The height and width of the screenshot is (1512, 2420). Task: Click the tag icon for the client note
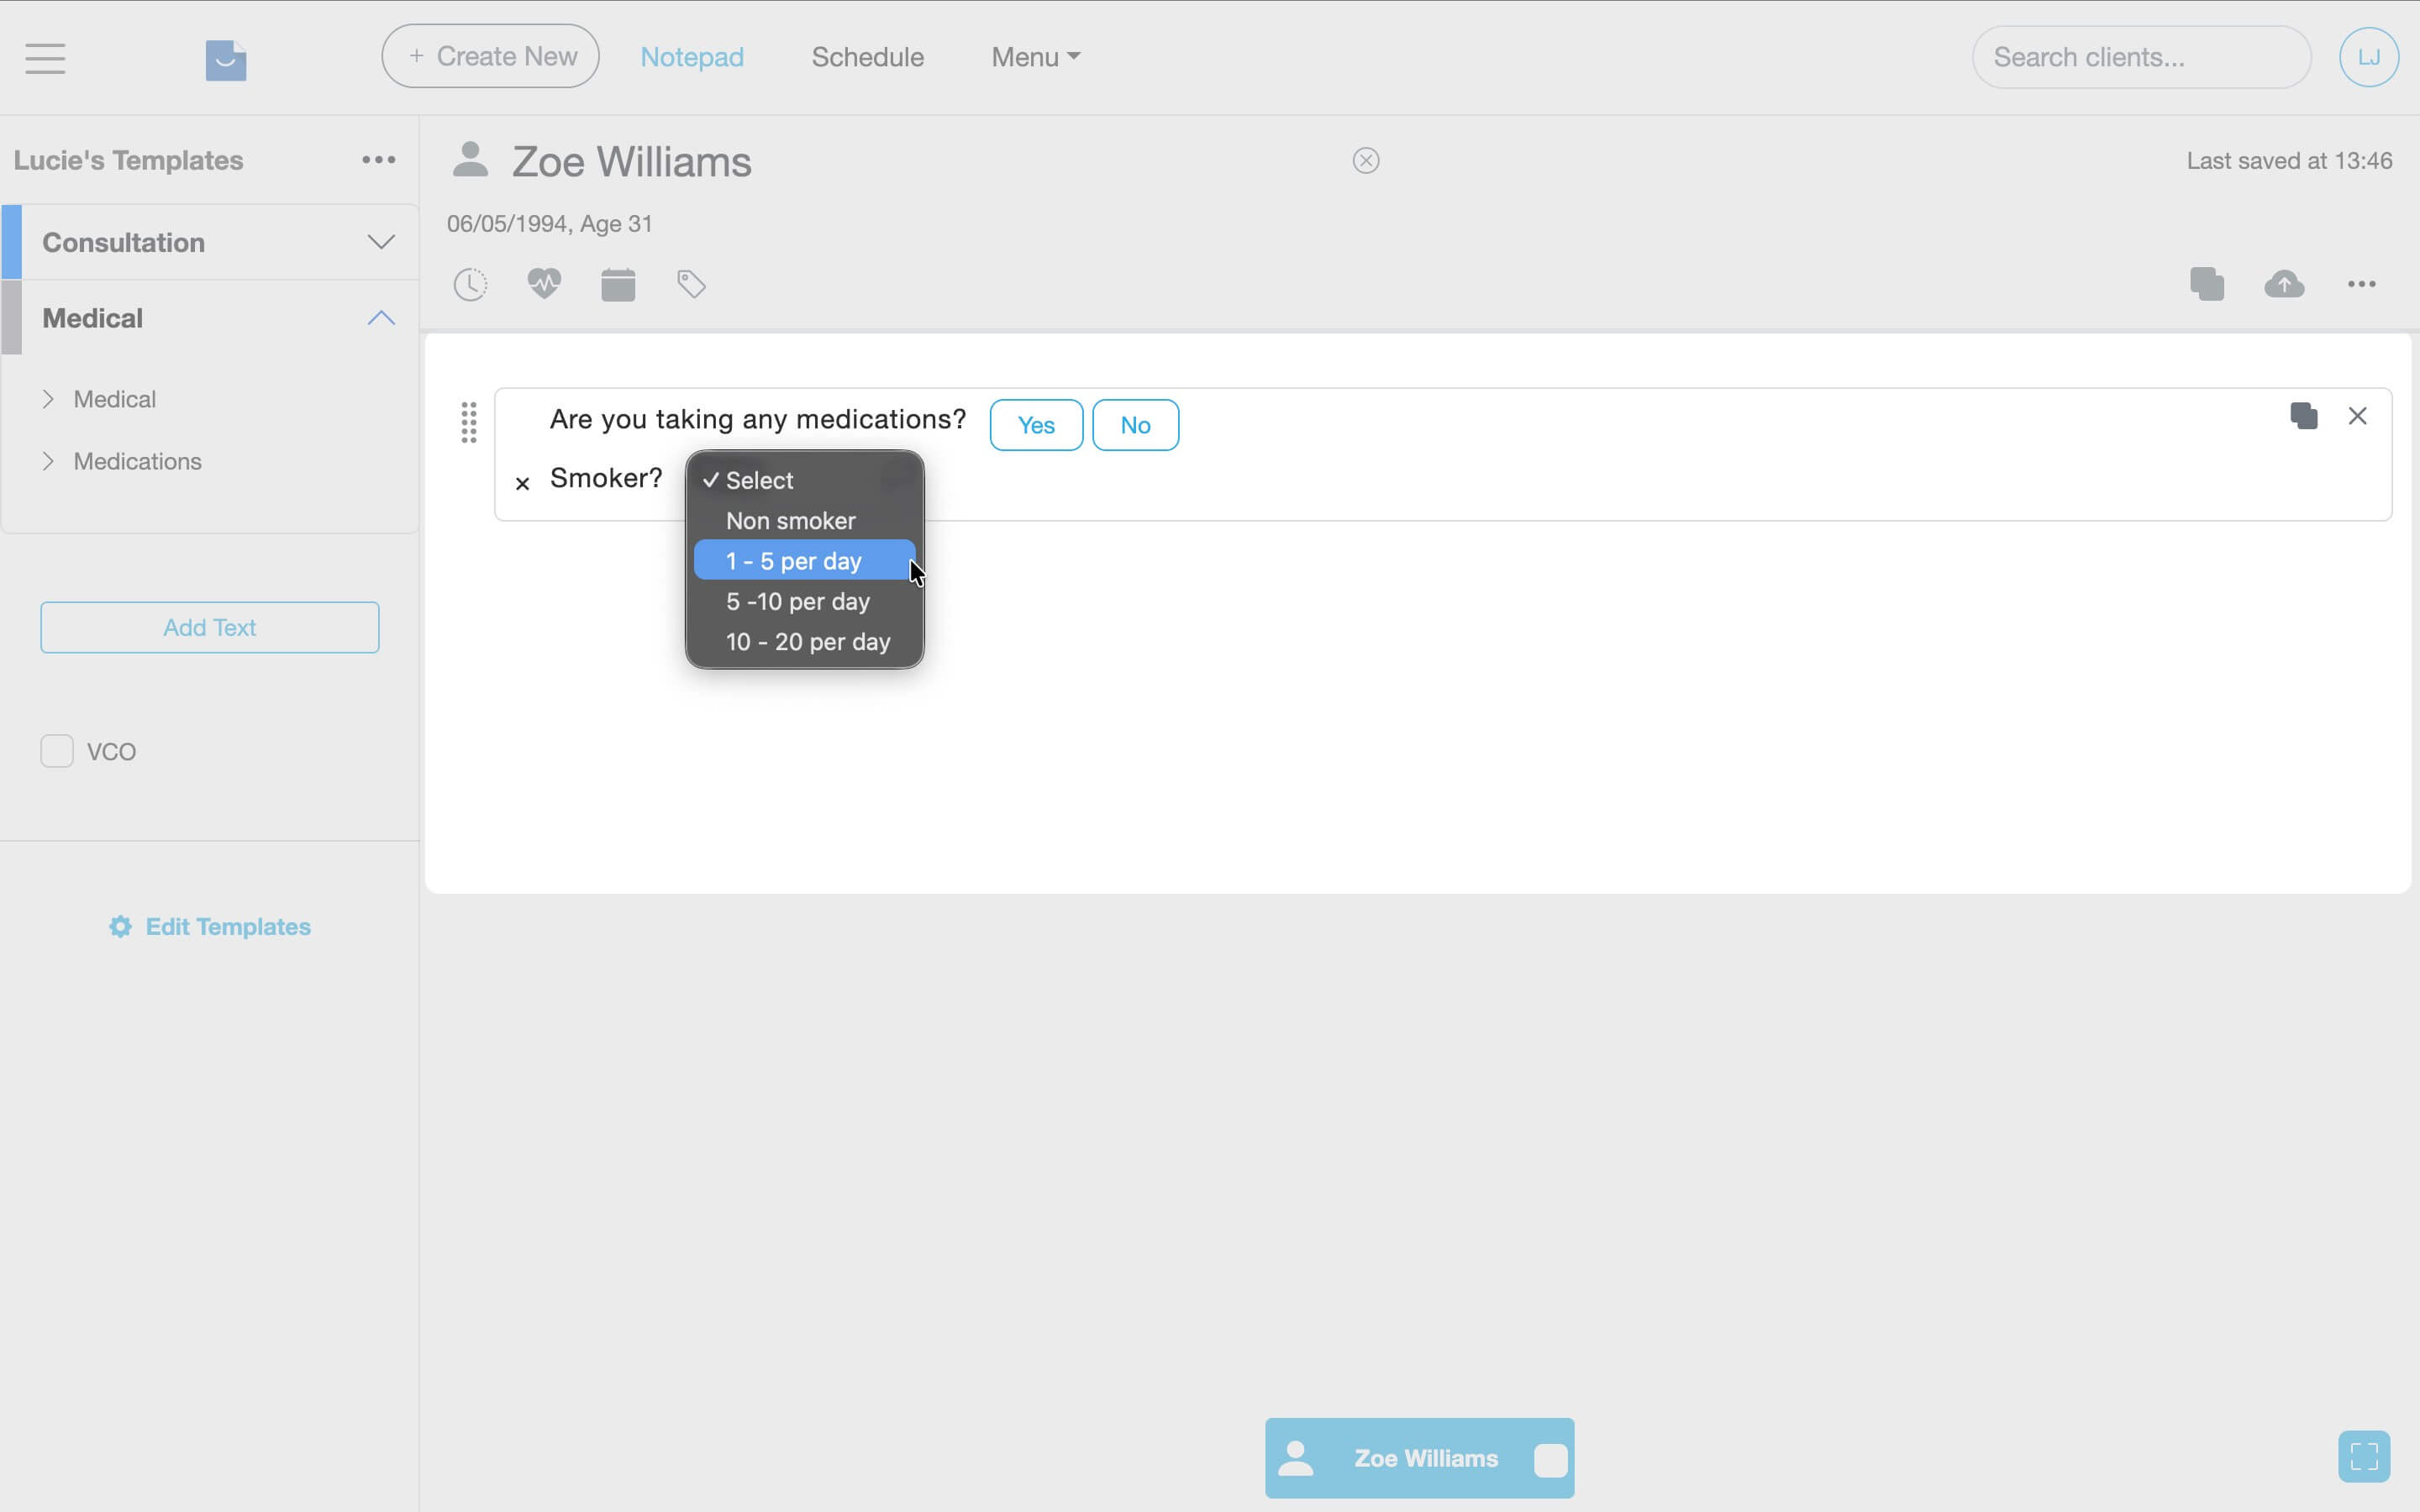pos(691,284)
